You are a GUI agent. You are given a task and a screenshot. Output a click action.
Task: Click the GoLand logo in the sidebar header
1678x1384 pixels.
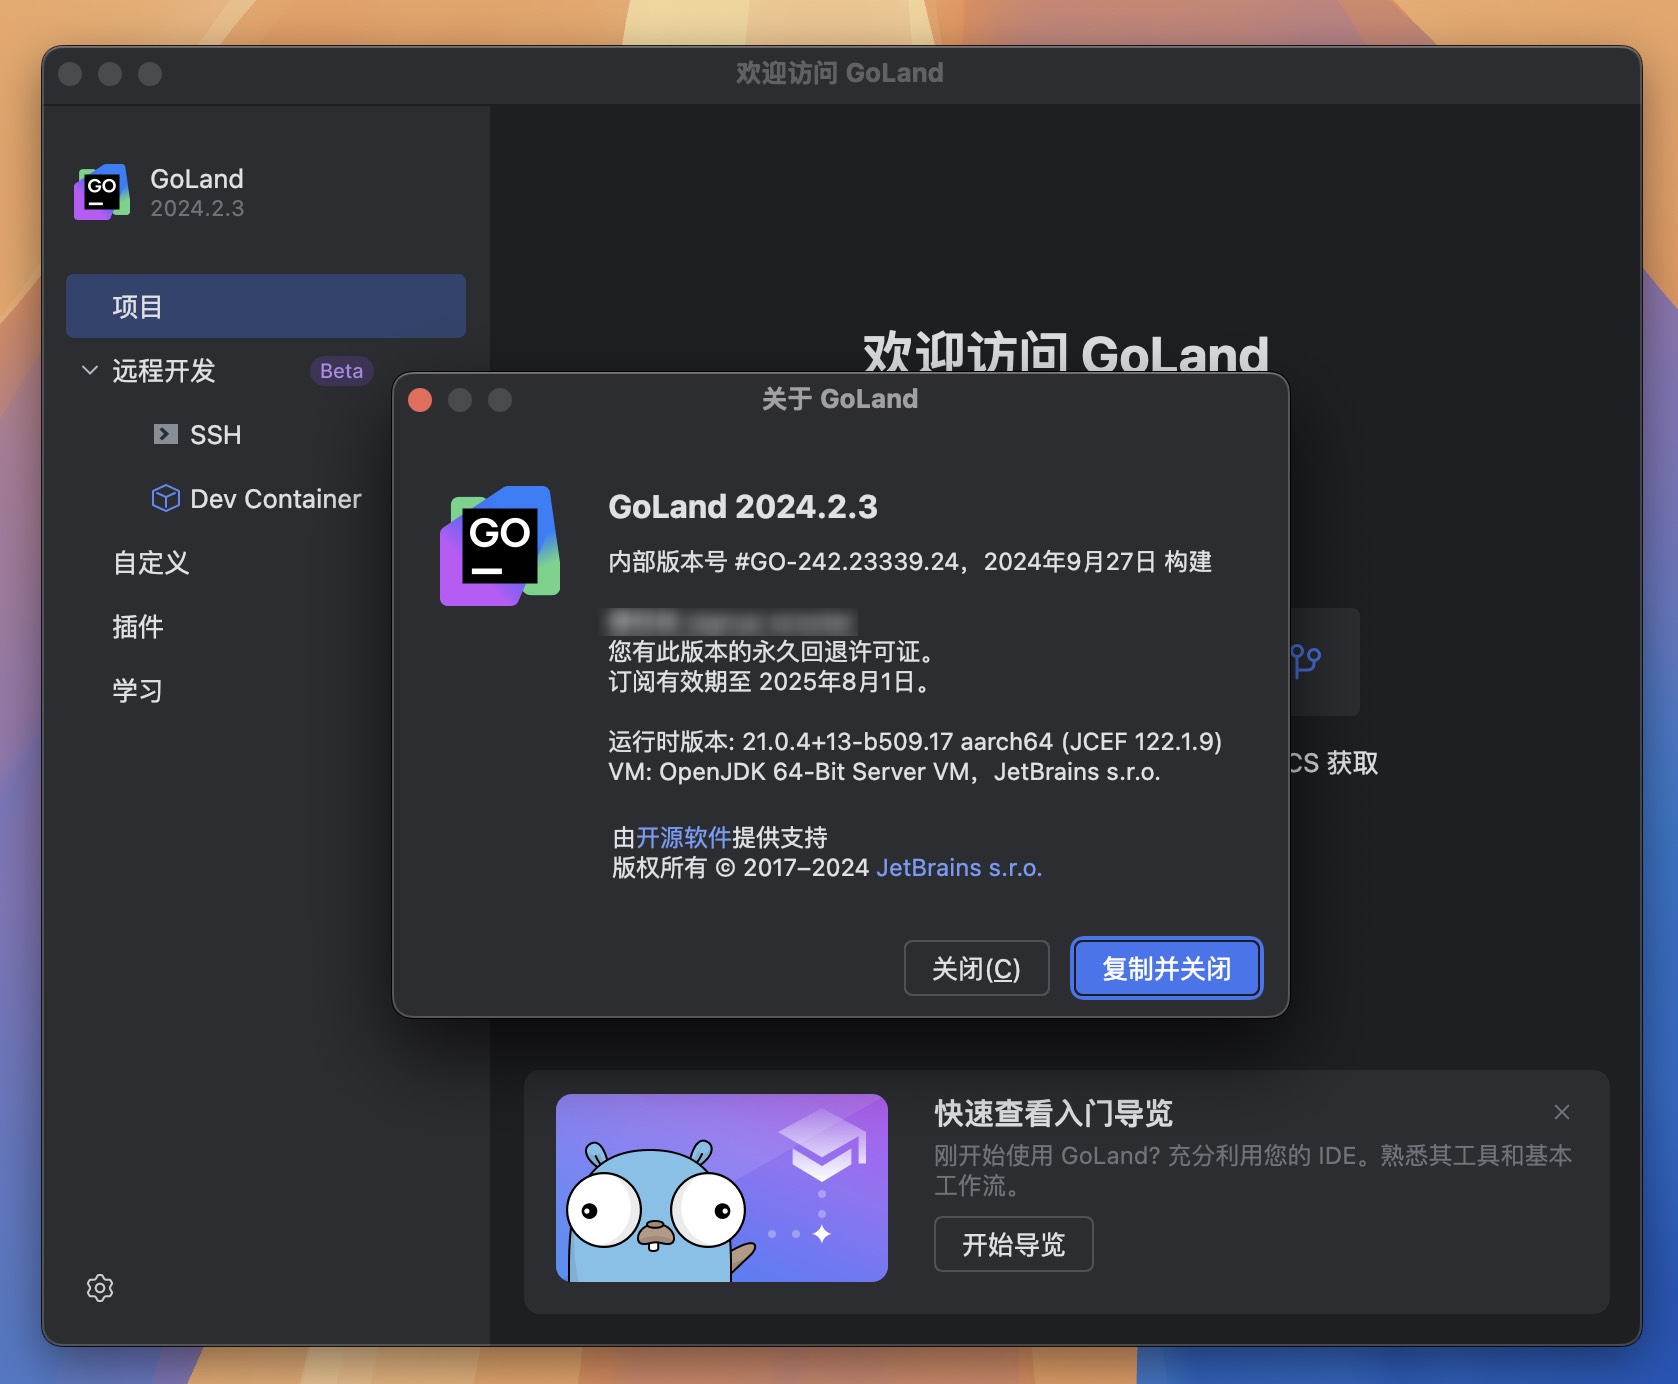(102, 192)
